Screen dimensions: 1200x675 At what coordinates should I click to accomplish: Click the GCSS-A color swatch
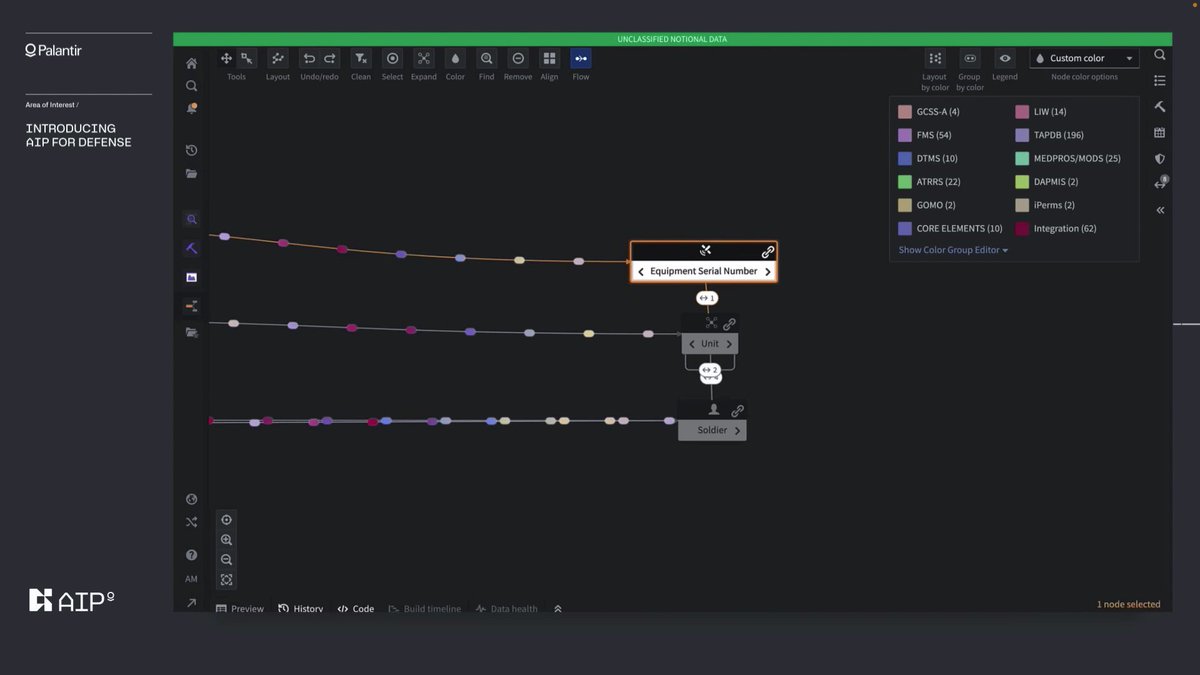[x=905, y=112]
